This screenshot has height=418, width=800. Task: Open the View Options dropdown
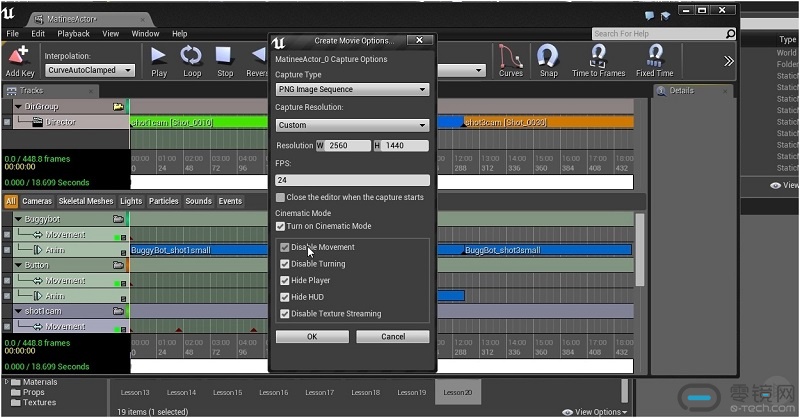tap(594, 412)
